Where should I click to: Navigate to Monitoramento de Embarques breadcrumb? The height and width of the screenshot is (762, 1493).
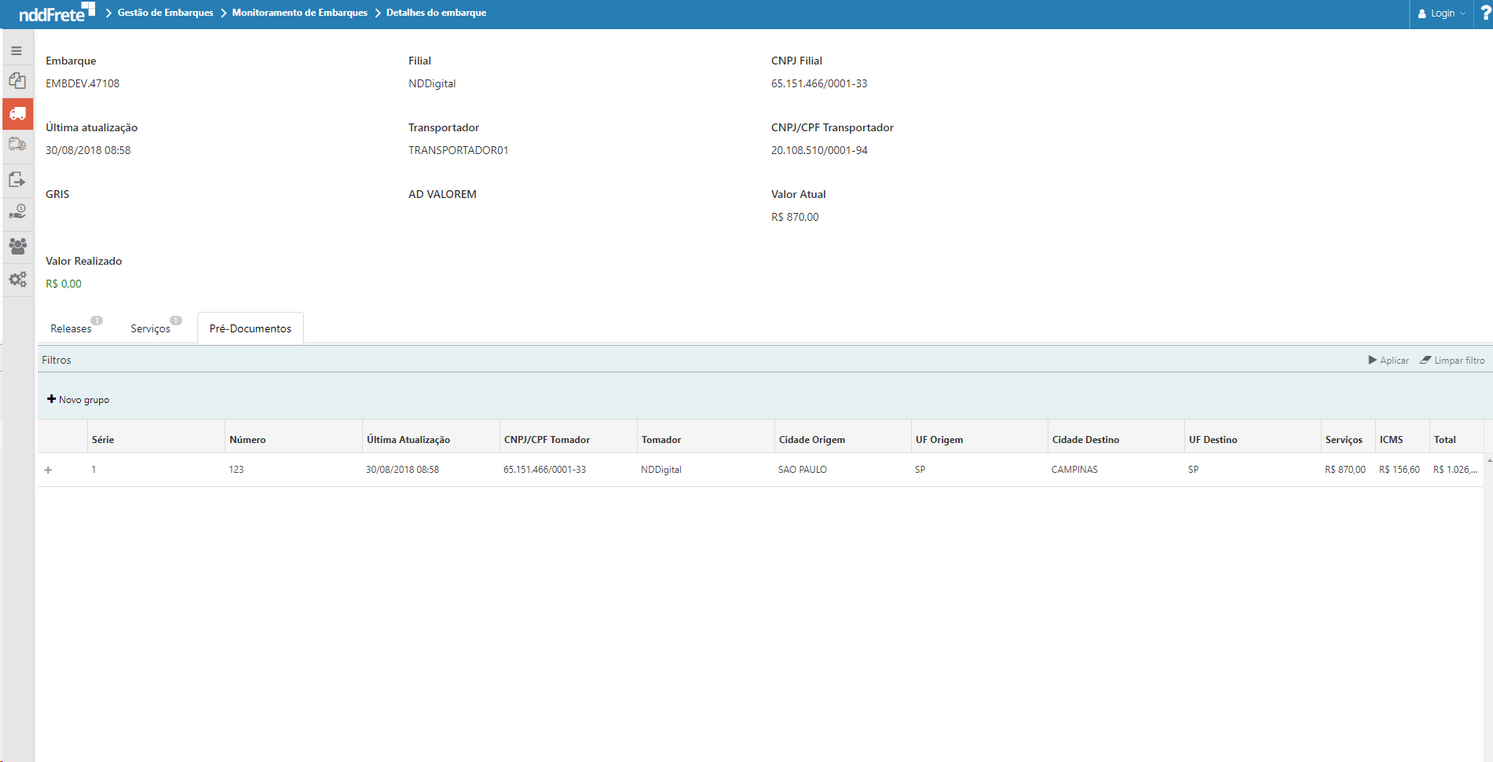coord(300,13)
